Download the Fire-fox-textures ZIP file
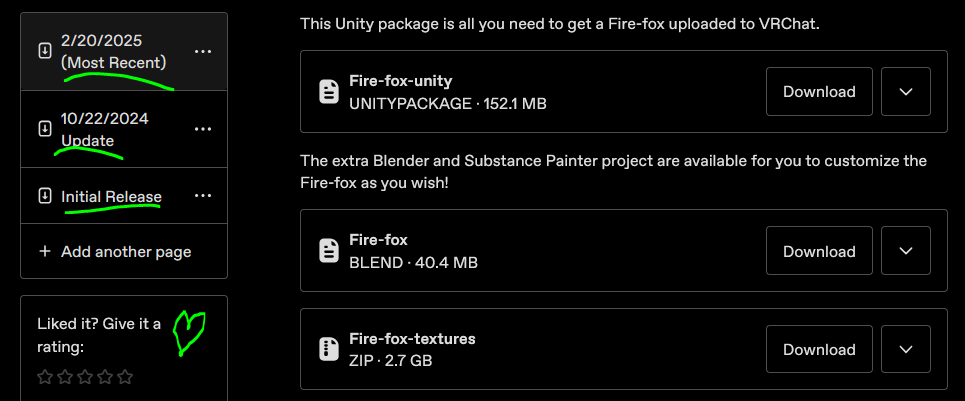 click(x=819, y=349)
